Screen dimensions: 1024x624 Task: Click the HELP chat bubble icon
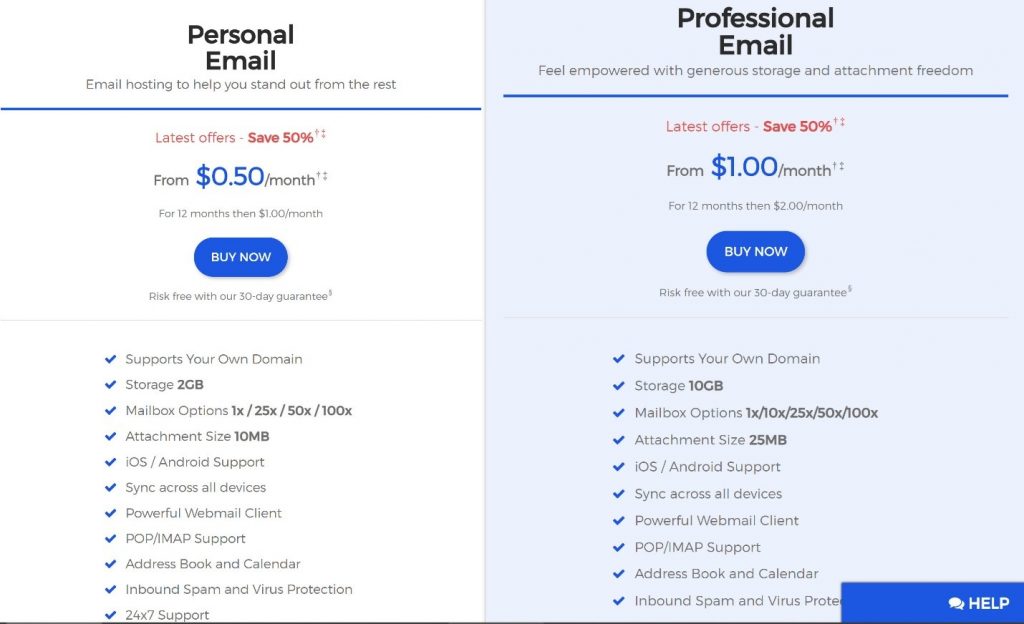[956, 603]
